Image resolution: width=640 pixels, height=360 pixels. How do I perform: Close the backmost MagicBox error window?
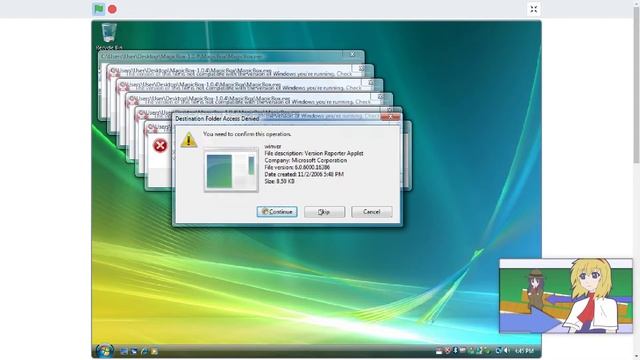[353, 54]
